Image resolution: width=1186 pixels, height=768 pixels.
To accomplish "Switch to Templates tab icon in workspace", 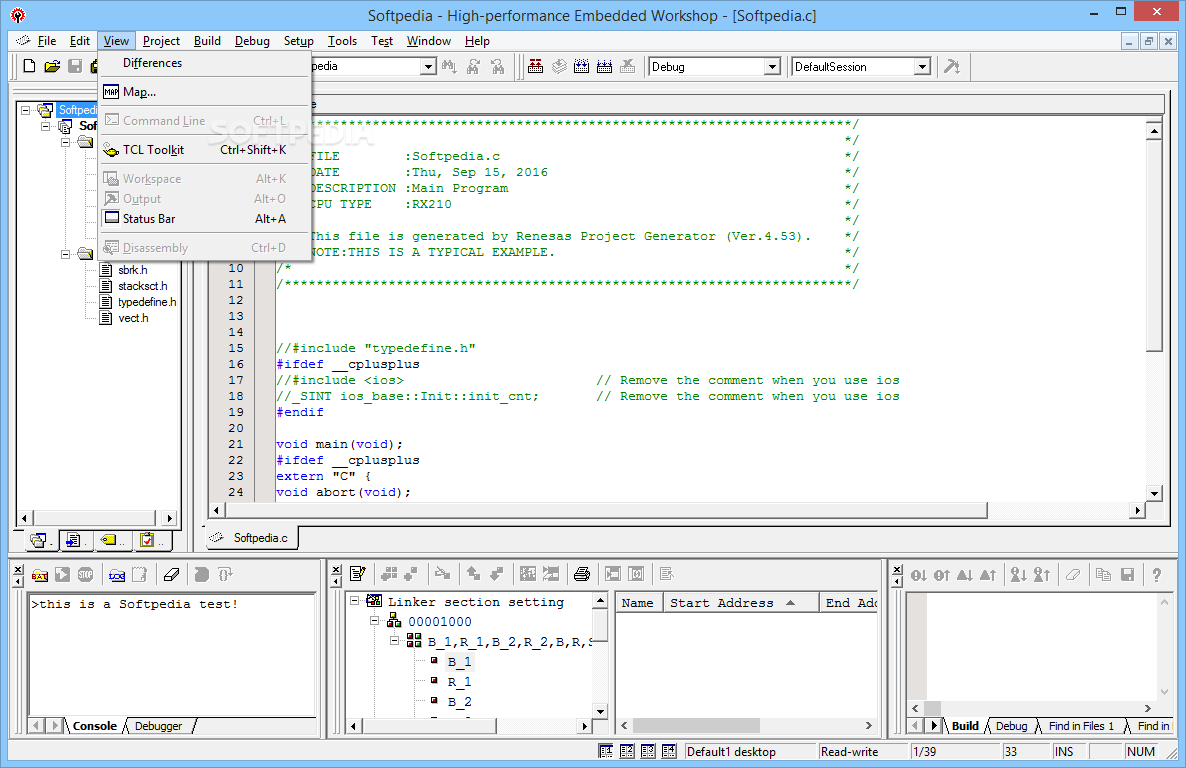I will 75,540.
